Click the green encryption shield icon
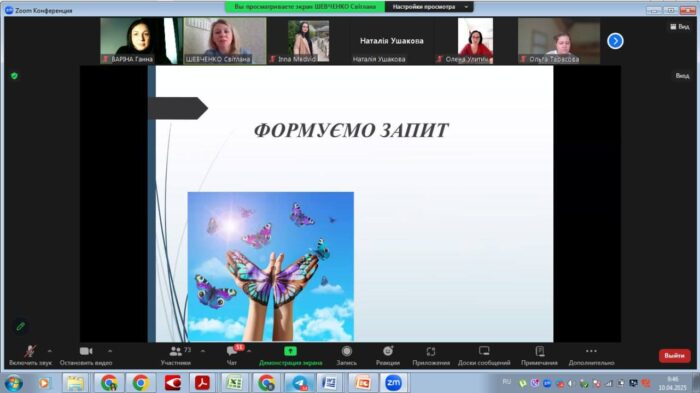 (x=14, y=76)
